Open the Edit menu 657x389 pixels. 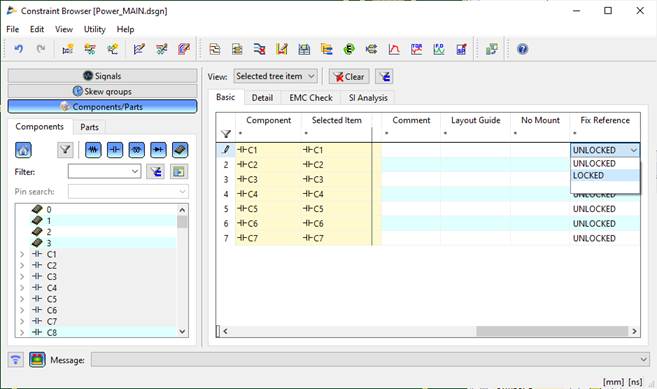(37, 29)
